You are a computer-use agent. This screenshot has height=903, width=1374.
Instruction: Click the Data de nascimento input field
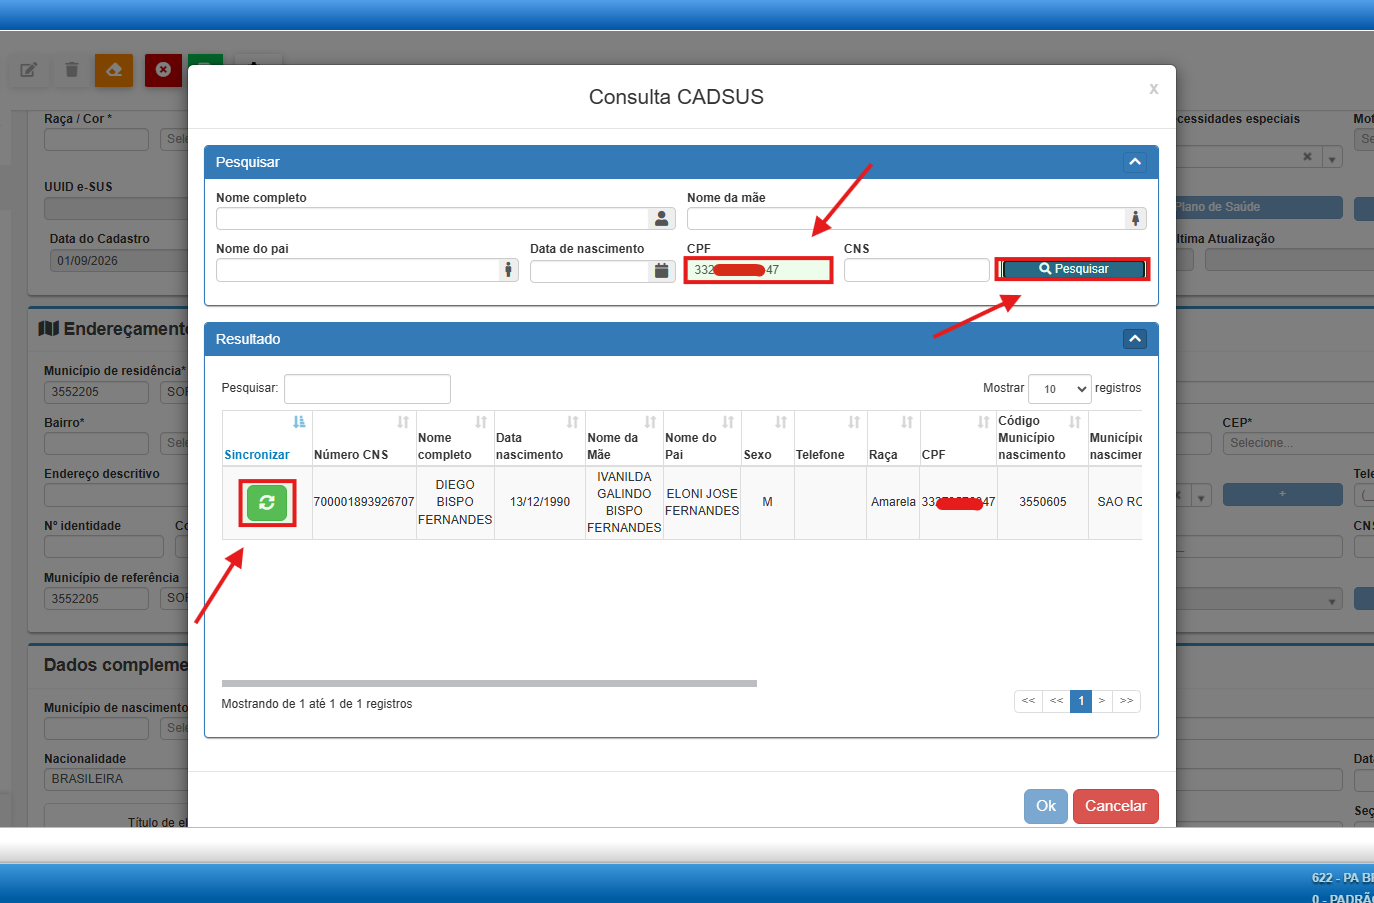click(x=590, y=271)
